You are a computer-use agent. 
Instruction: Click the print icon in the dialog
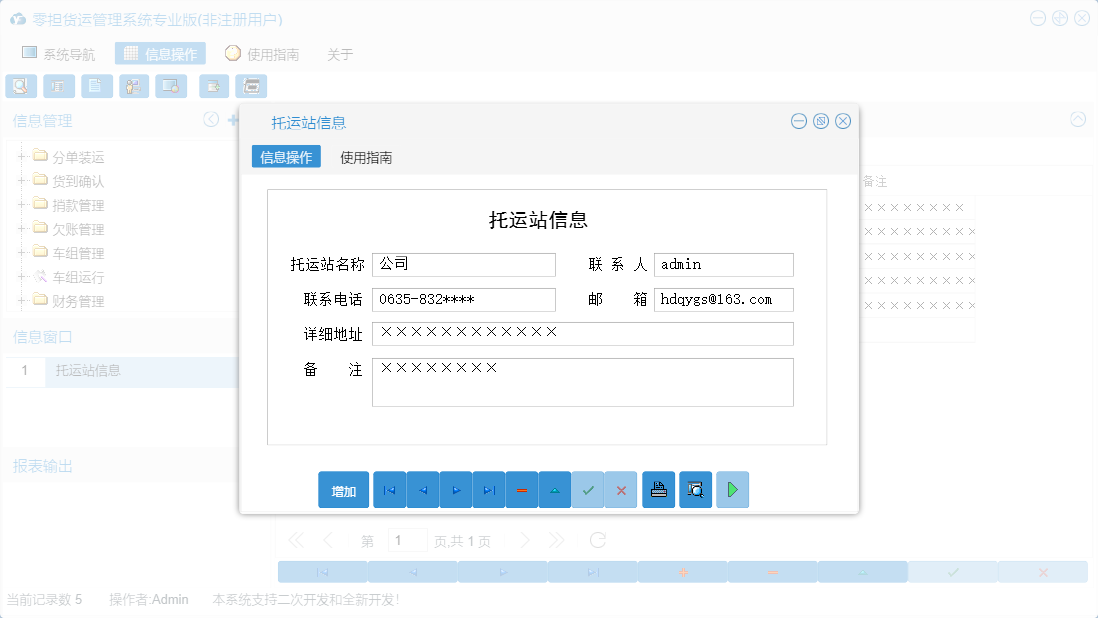[658, 489]
